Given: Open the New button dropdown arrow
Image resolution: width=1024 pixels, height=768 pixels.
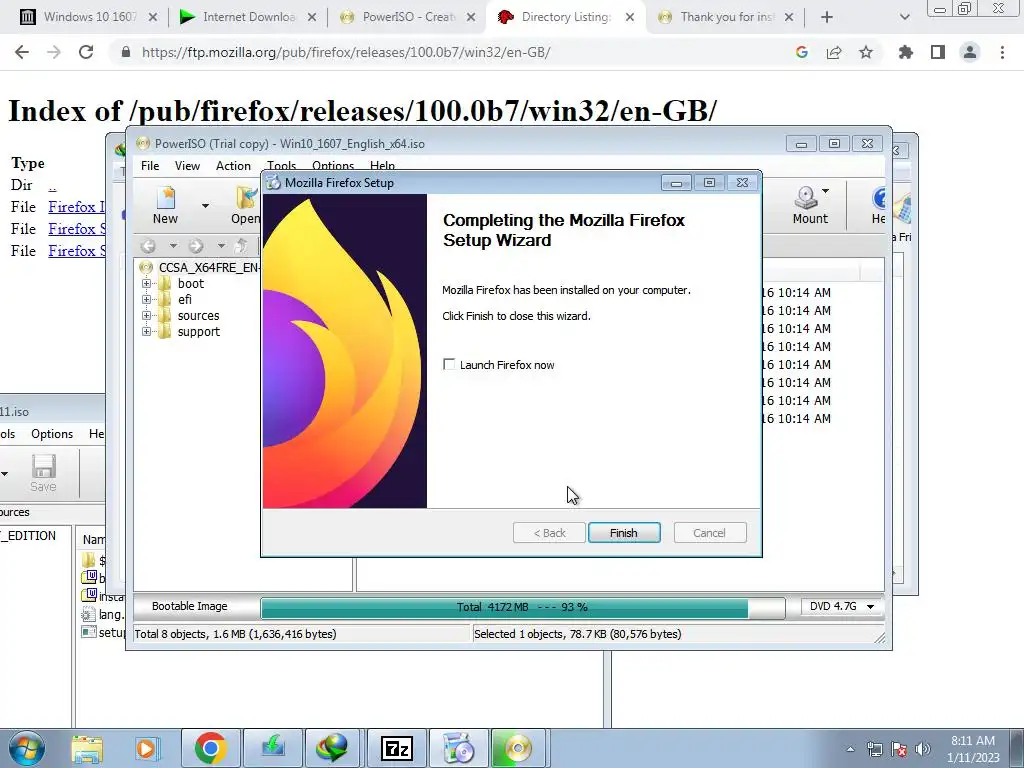Looking at the screenshot, I should click(205, 206).
